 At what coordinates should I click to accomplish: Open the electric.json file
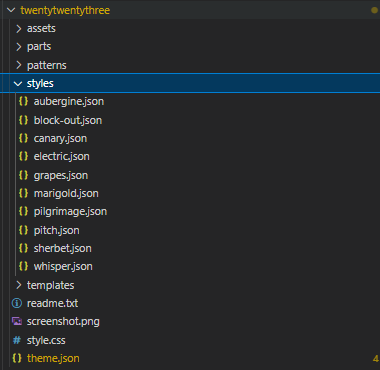pyautogui.click(x=62, y=156)
